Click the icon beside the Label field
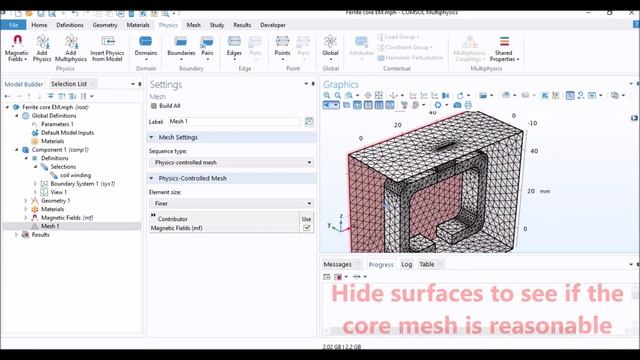 pos(309,121)
